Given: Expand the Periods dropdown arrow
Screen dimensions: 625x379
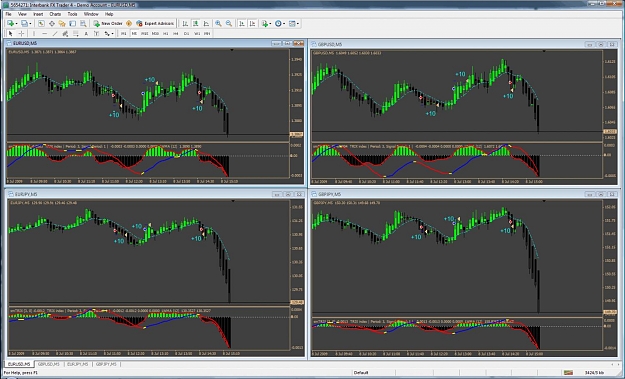Looking at the screenshot, I should [284, 24].
